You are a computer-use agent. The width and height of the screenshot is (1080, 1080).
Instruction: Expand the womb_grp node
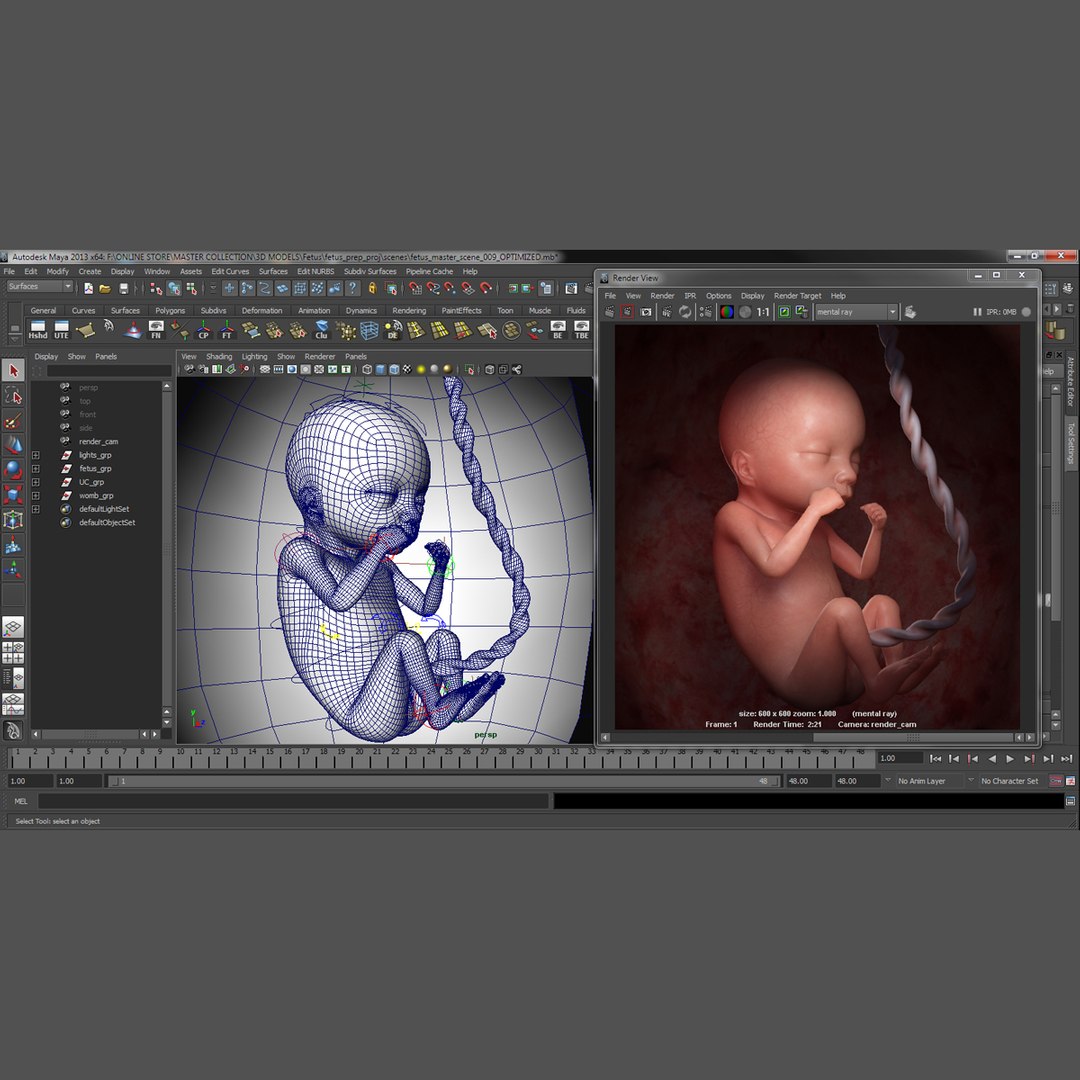[36, 496]
